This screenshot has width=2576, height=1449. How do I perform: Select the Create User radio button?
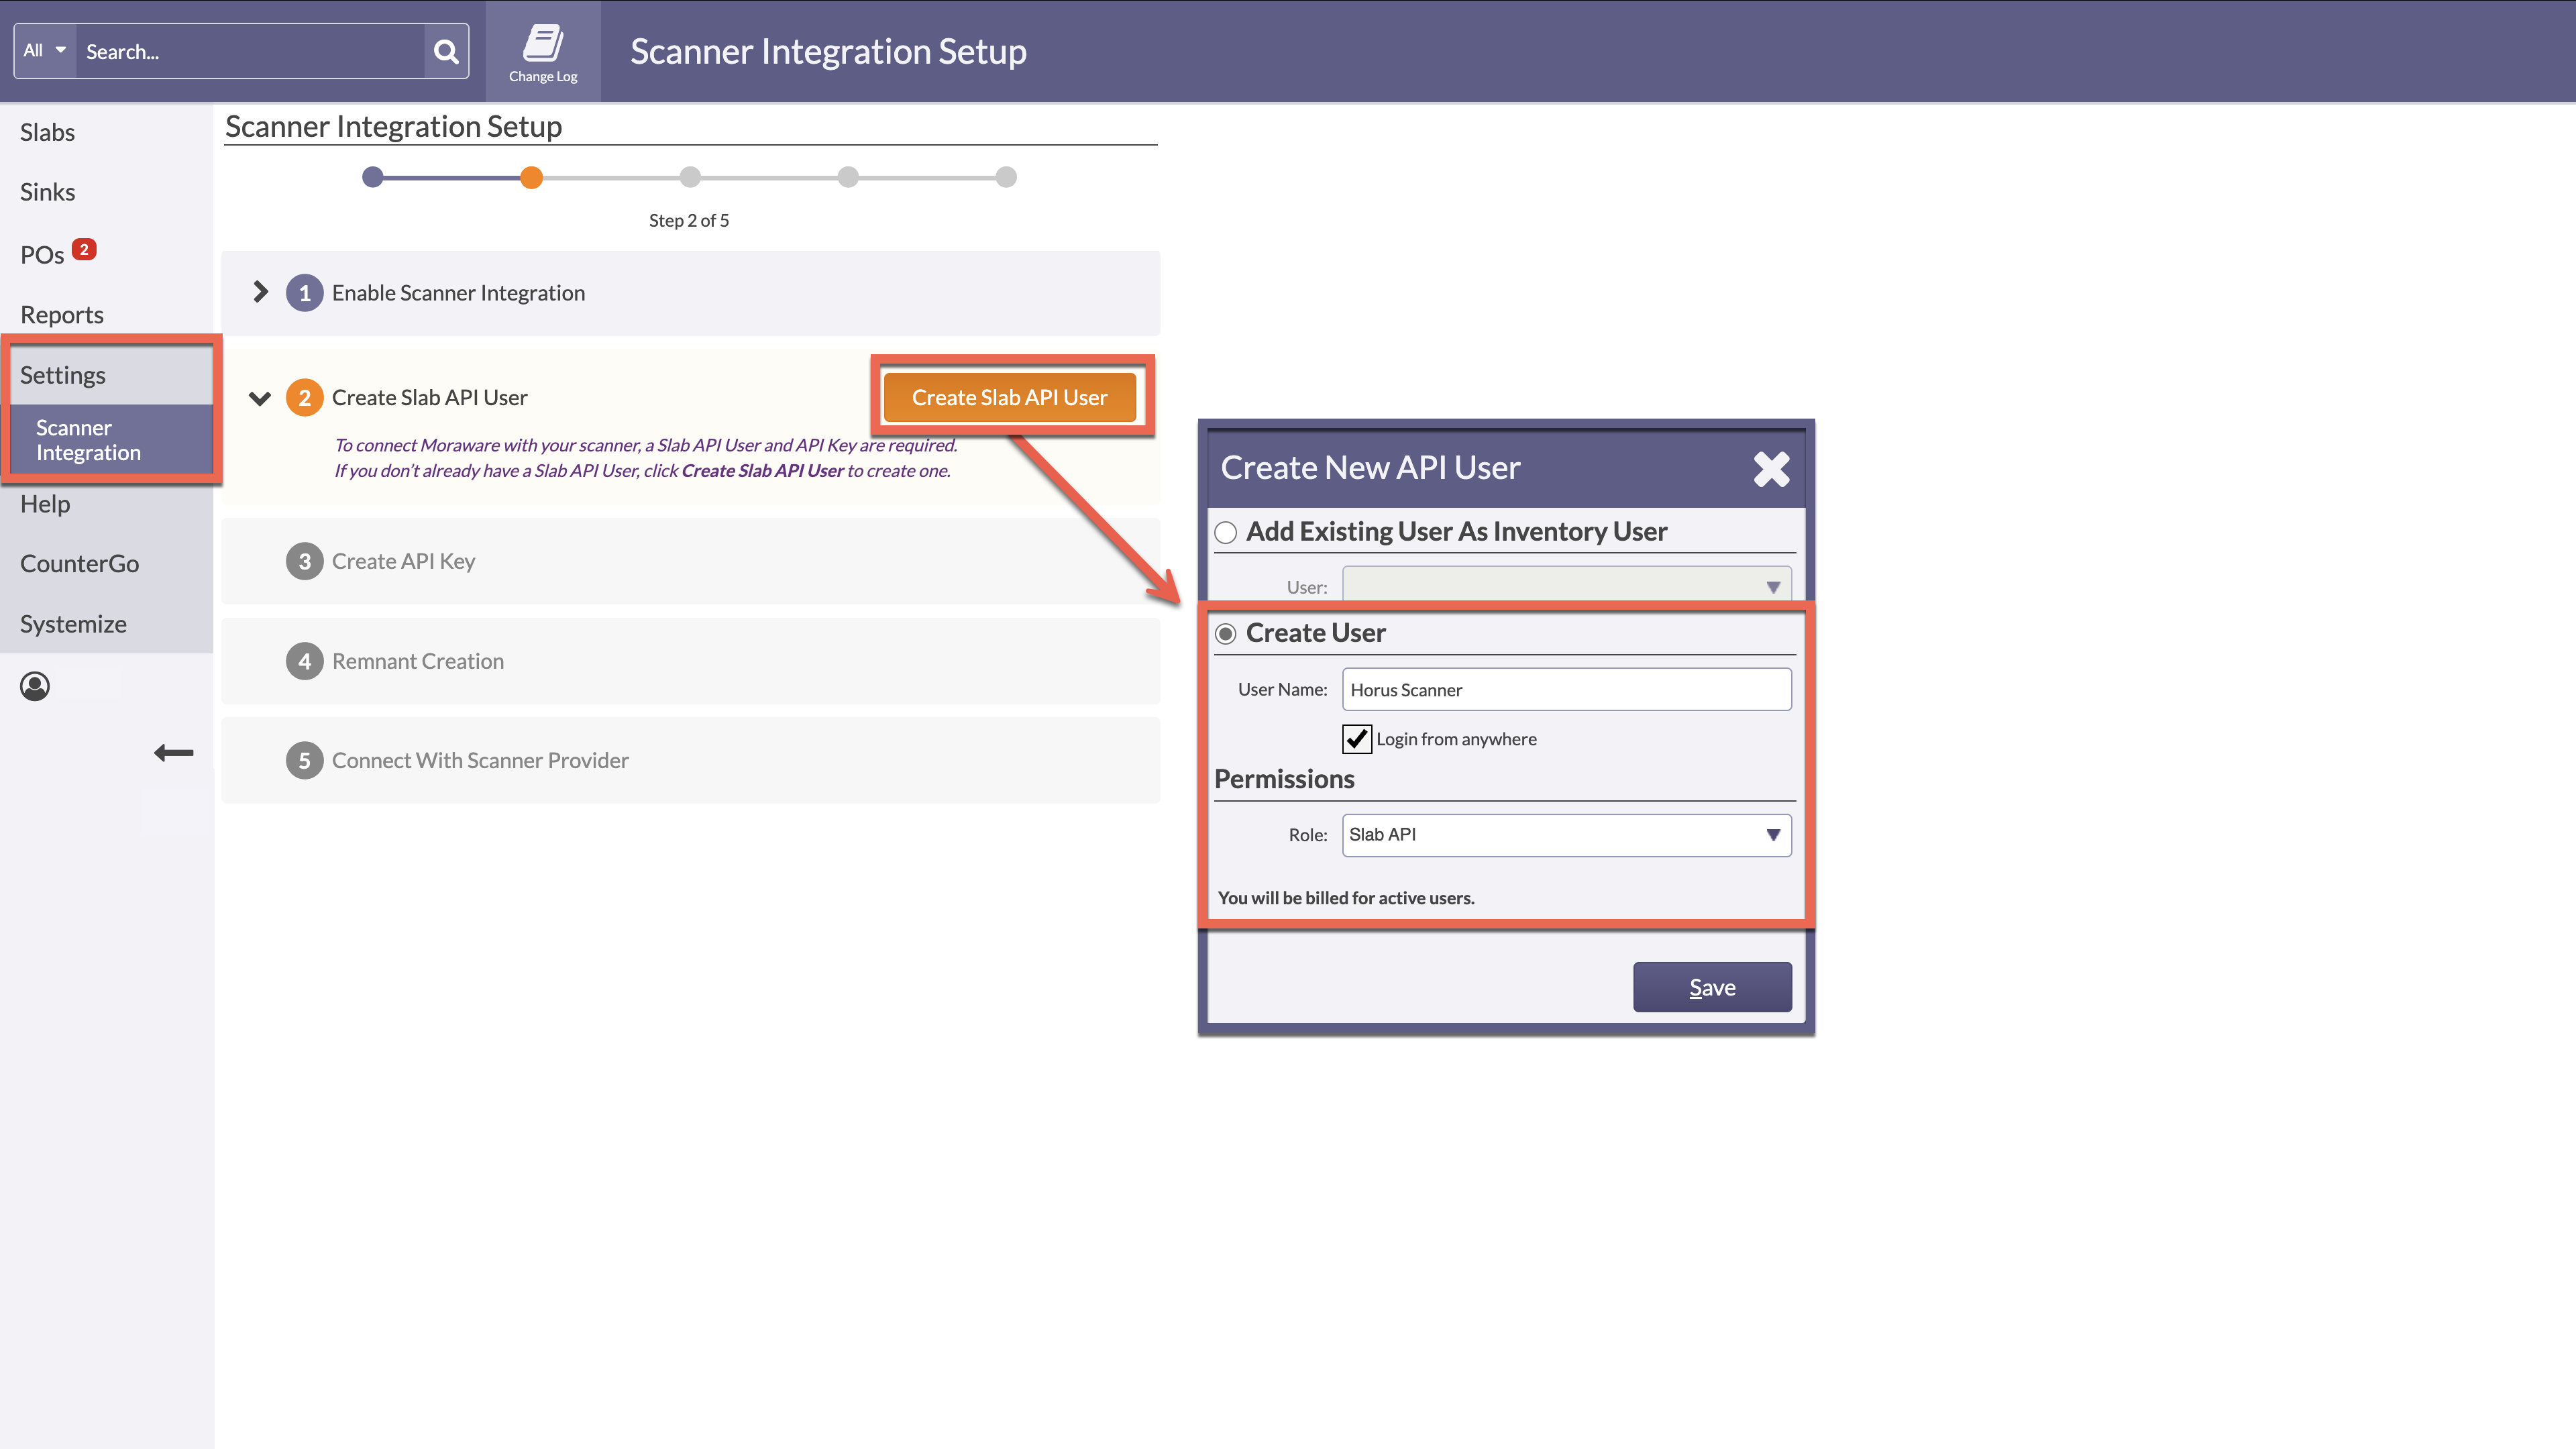pos(1225,632)
